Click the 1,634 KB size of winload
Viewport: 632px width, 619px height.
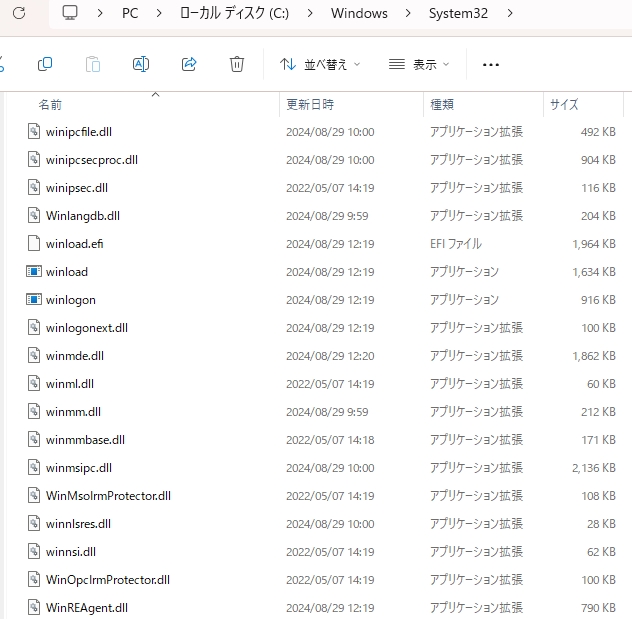(594, 272)
